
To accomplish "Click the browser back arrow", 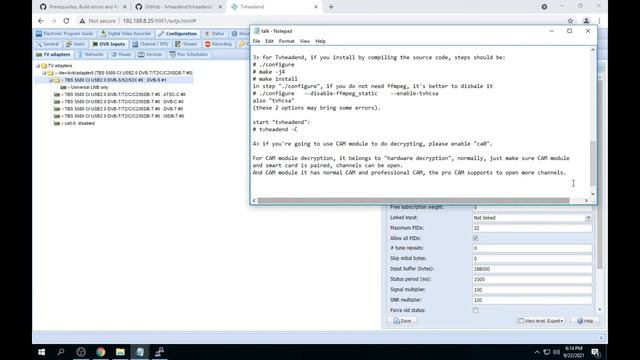I will click(41, 21).
